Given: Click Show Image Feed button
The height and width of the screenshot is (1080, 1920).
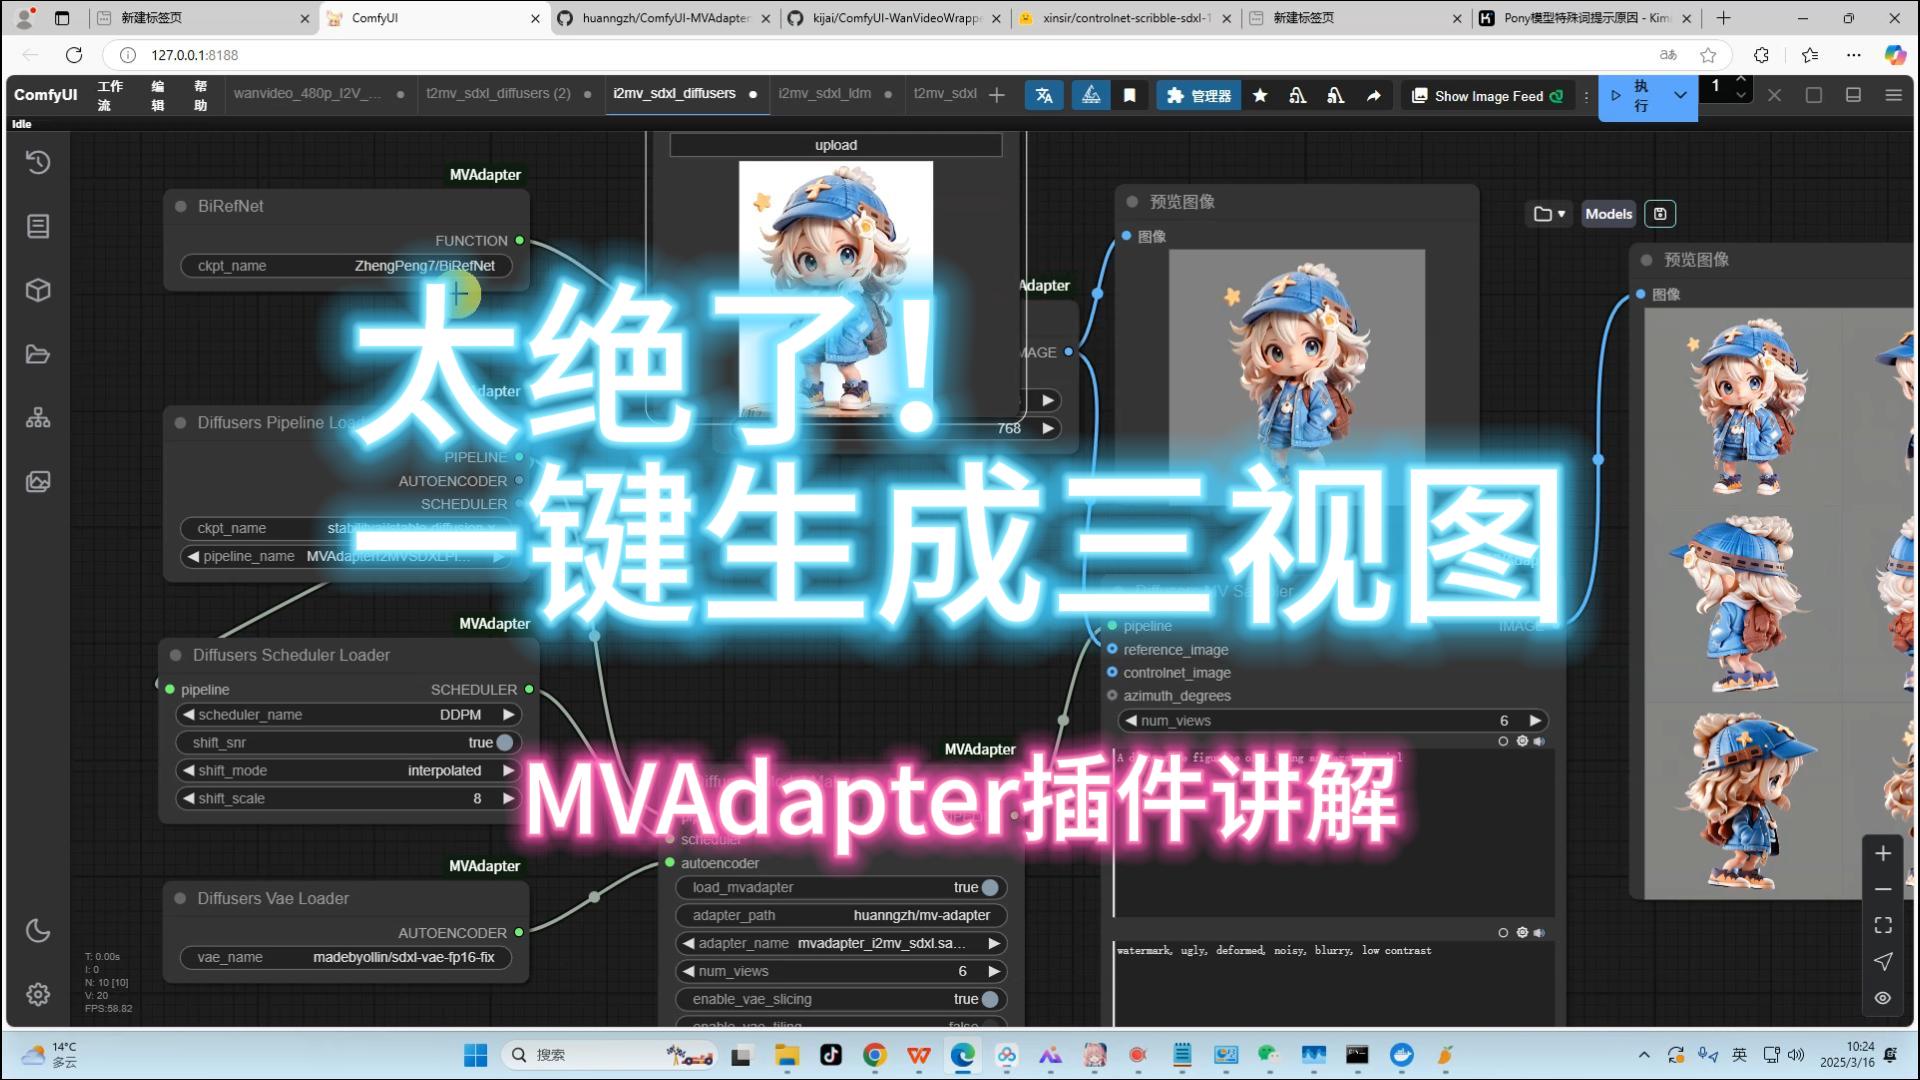Looking at the screenshot, I should [x=1486, y=95].
